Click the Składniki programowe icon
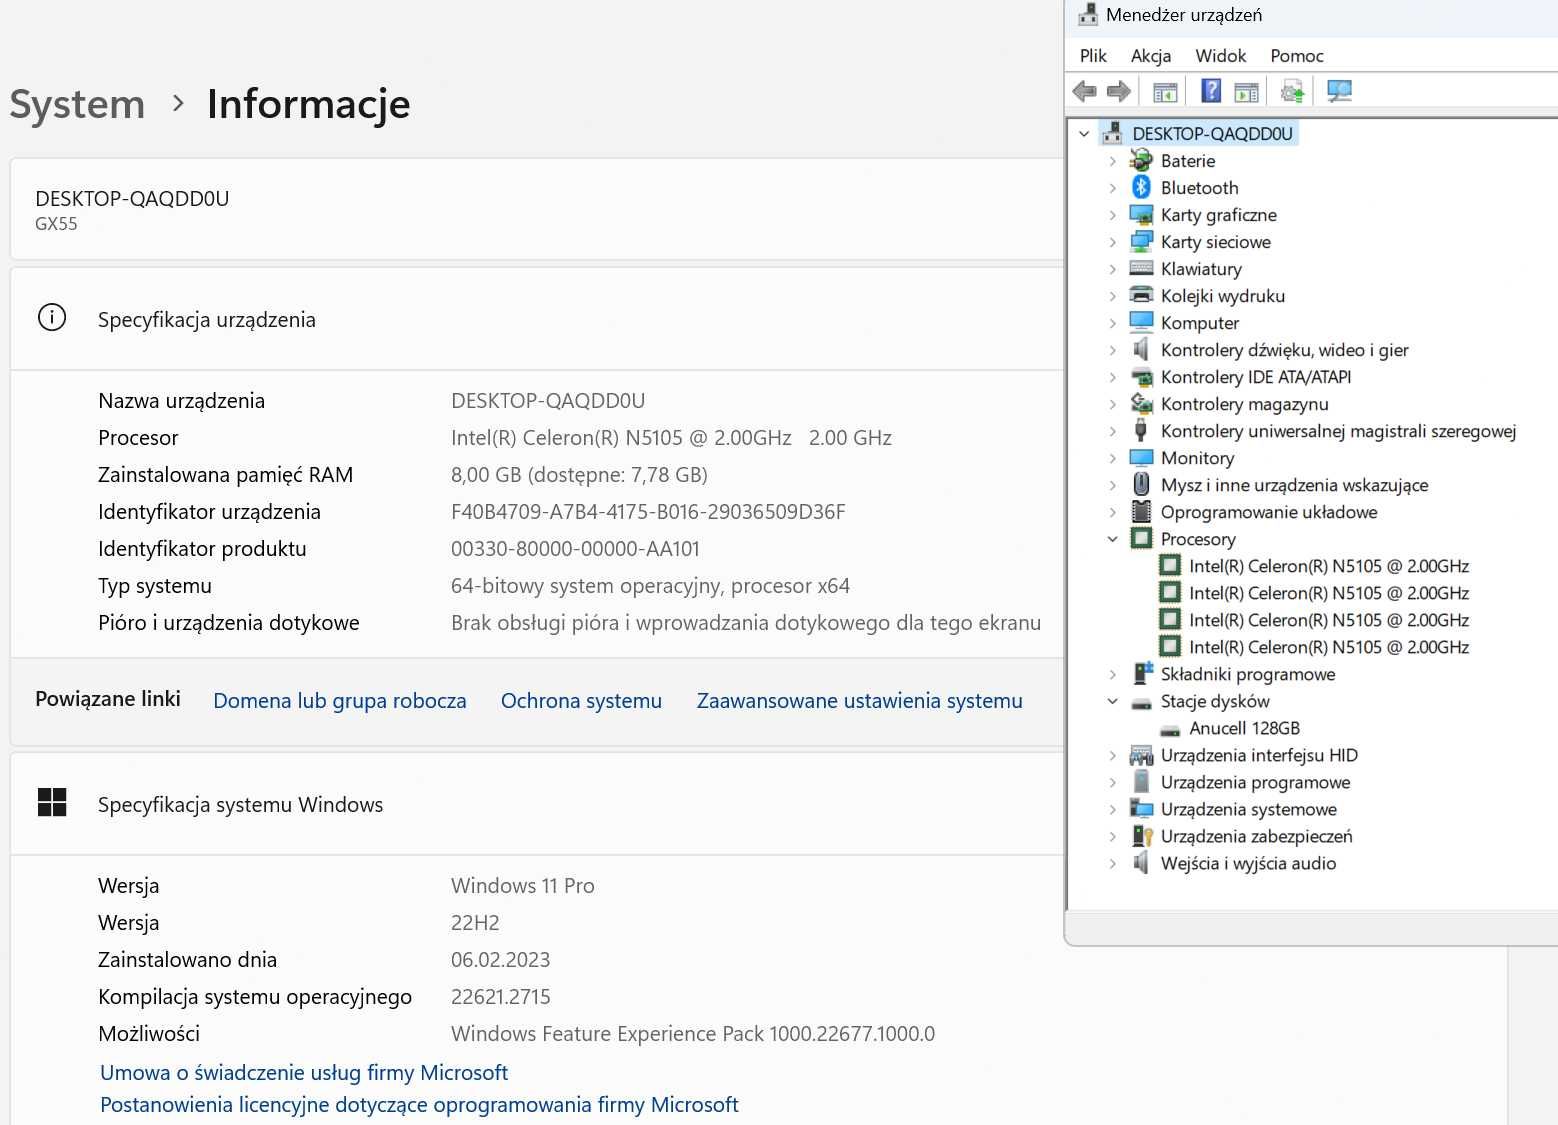This screenshot has height=1125, width=1558. pyautogui.click(x=1141, y=673)
